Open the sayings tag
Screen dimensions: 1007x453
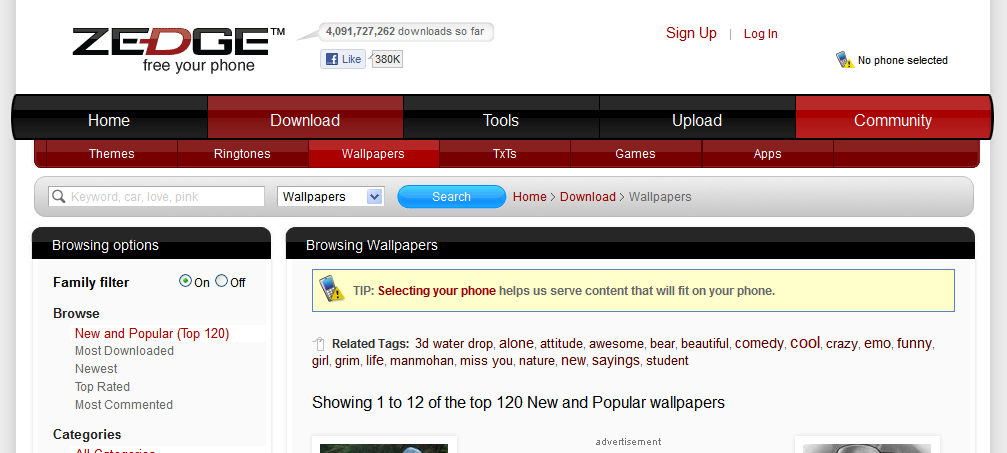pyautogui.click(x=616, y=360)
